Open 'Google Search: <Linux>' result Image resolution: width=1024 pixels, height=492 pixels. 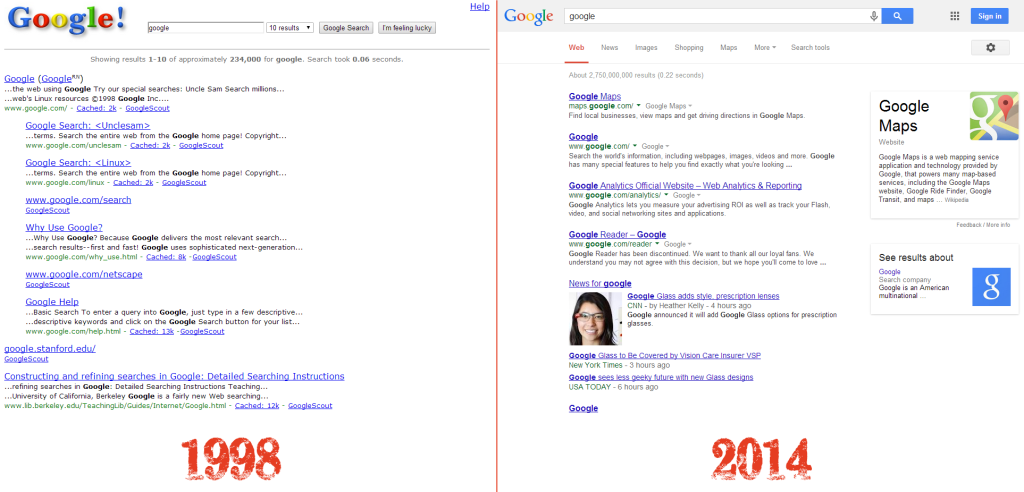point(78,163)
